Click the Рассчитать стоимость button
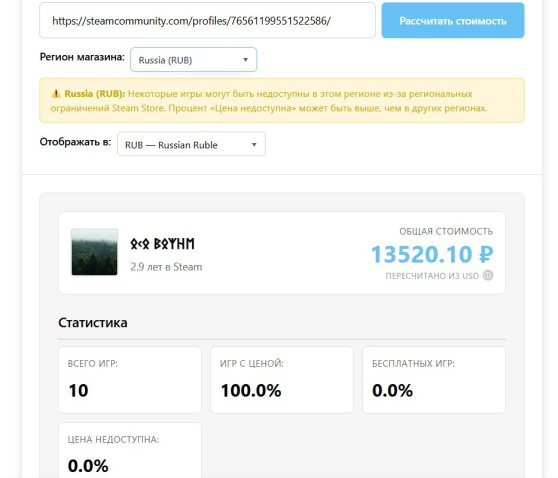 click(453, 21)
